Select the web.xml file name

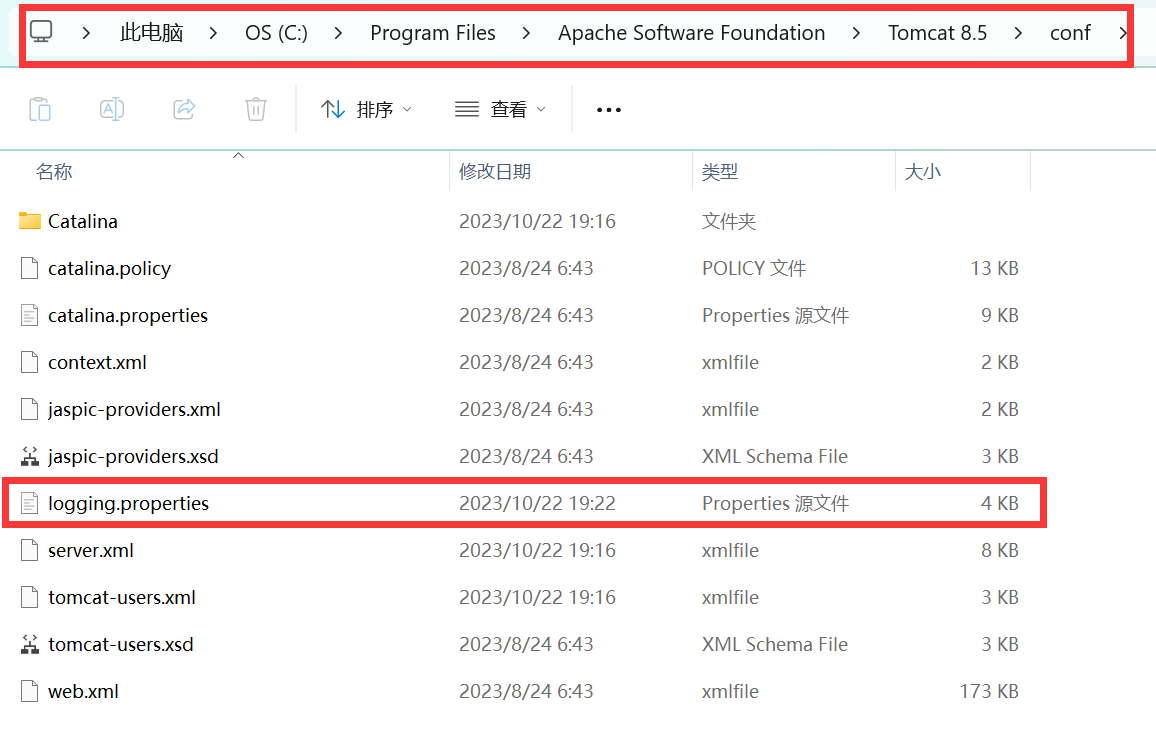(83, 692)
